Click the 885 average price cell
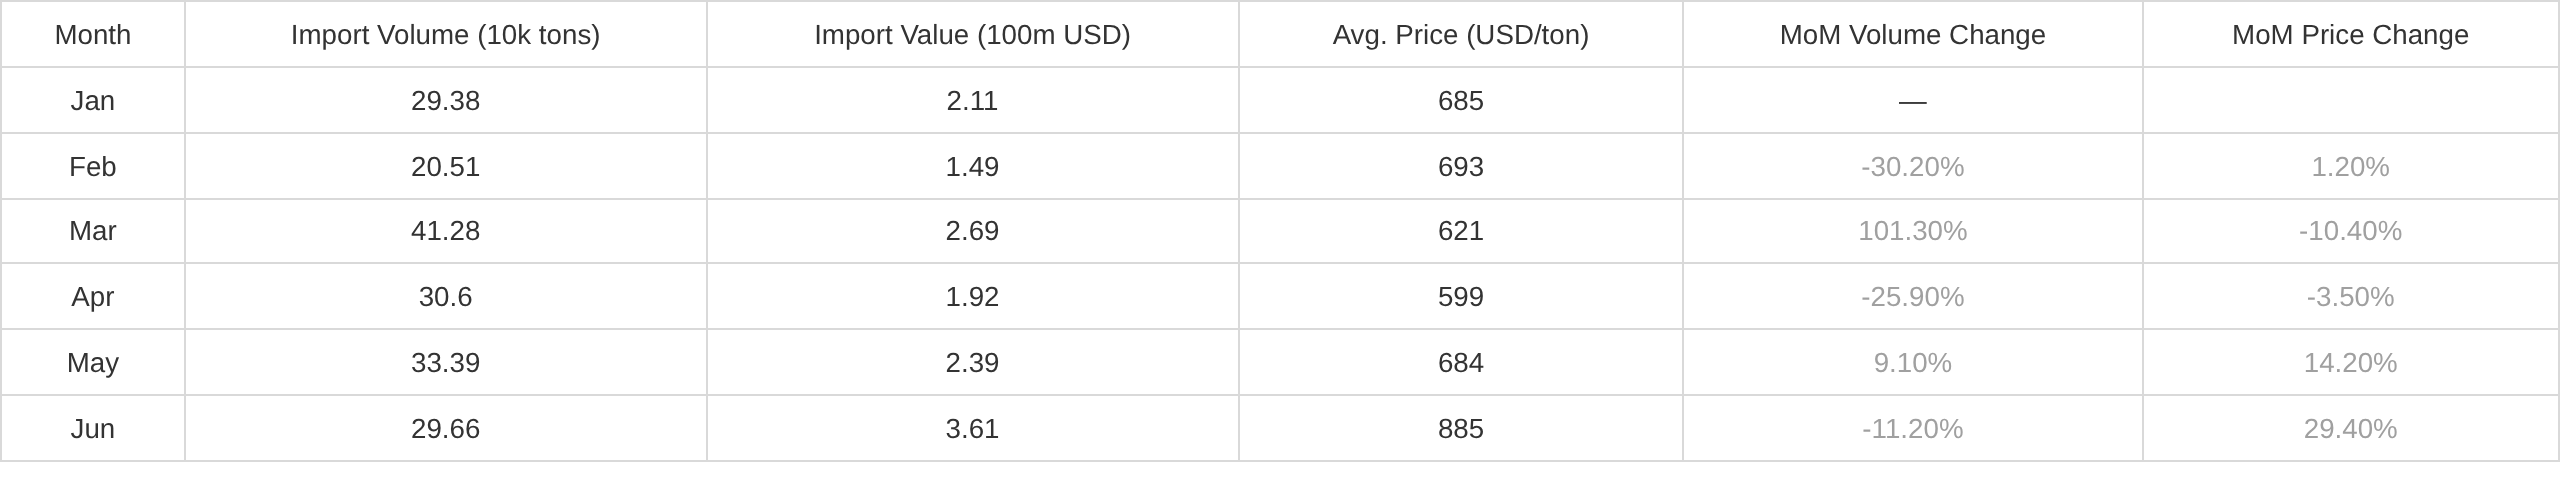This screenshot has height=482, width=2560. [x=1461, y=429]
